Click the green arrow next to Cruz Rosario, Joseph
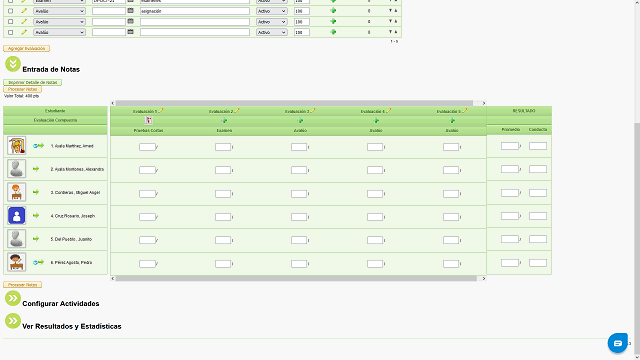Viewport: 640px width, 360px height. [36, 216]
